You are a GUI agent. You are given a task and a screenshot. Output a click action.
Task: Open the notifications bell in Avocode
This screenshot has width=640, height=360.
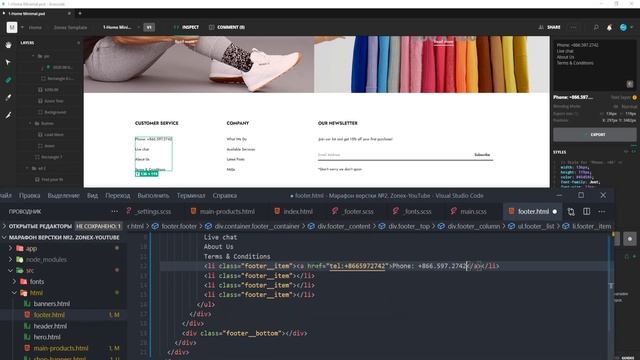[x=609, y=27]
